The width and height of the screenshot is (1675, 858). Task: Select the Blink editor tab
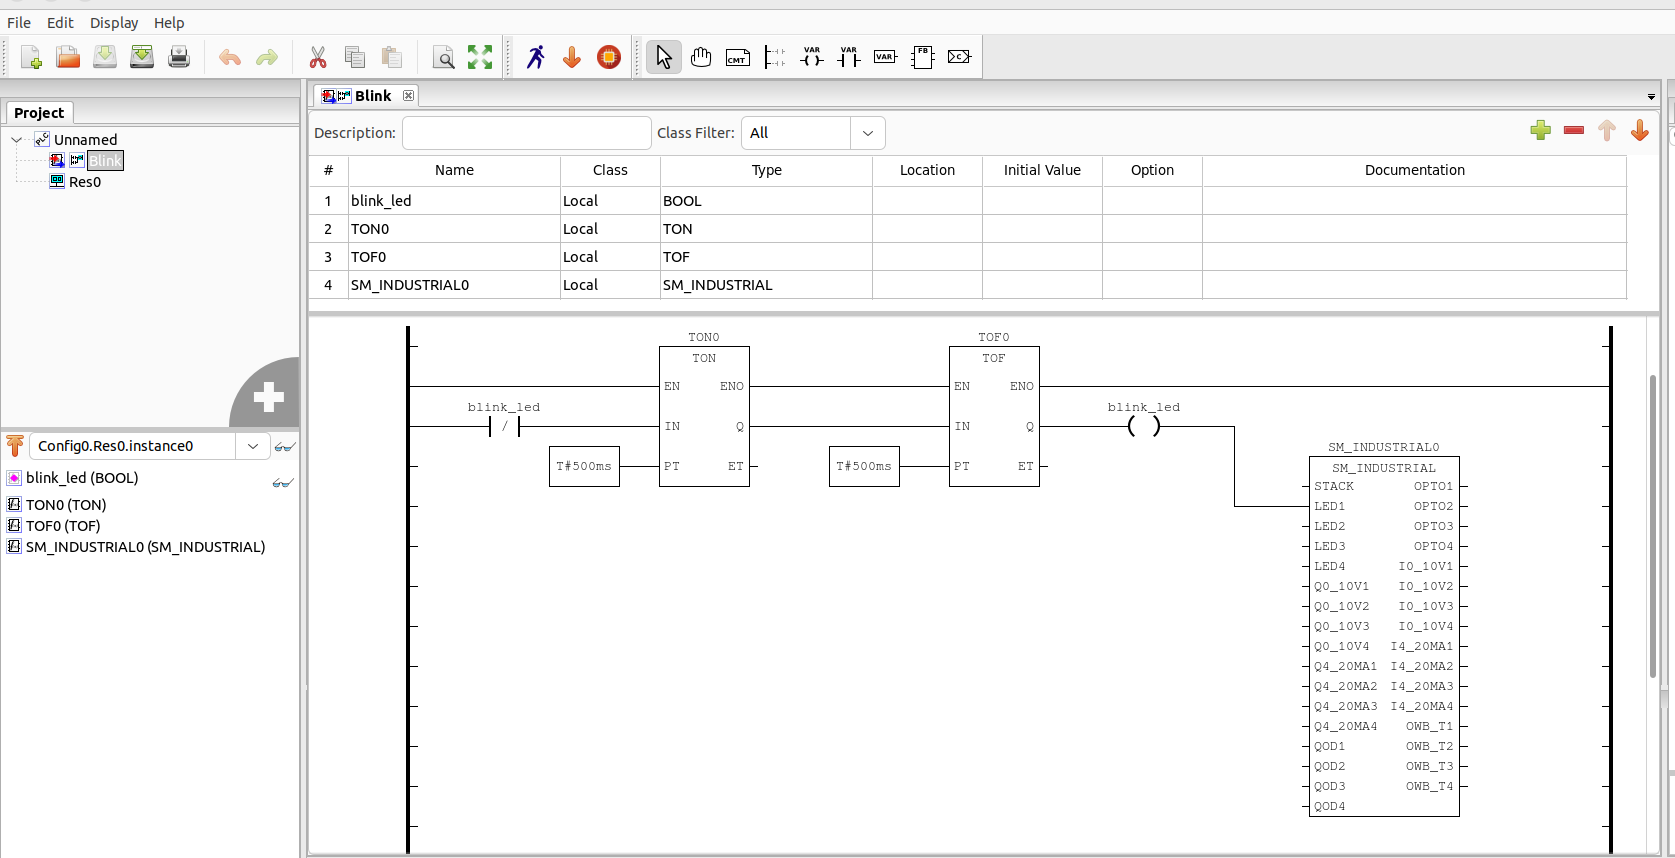click(x=364, y=96)
